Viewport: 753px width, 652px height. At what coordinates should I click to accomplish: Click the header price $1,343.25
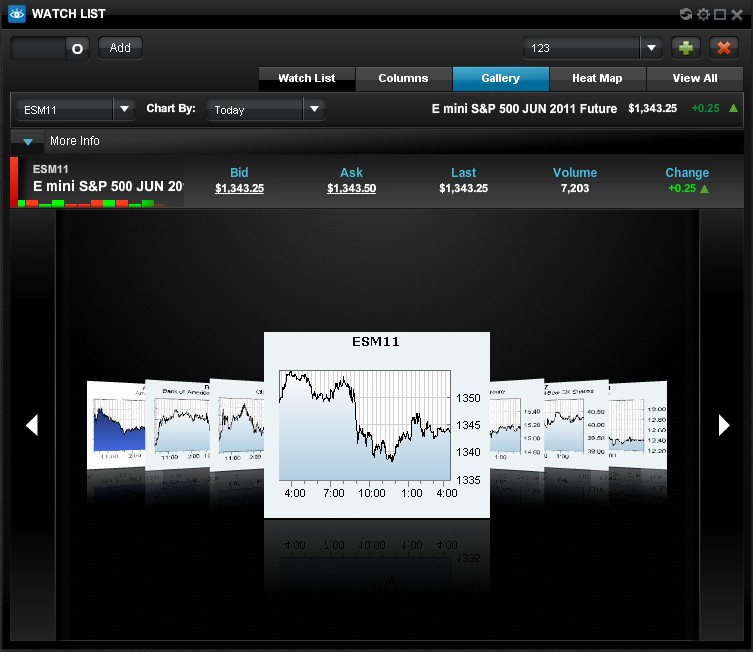point(653,109)
